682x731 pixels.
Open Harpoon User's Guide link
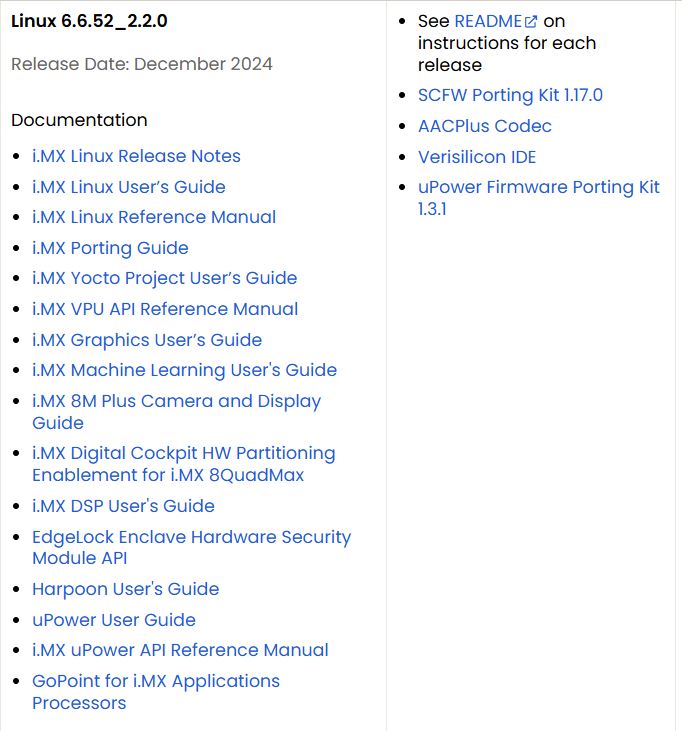click(125, 589)
